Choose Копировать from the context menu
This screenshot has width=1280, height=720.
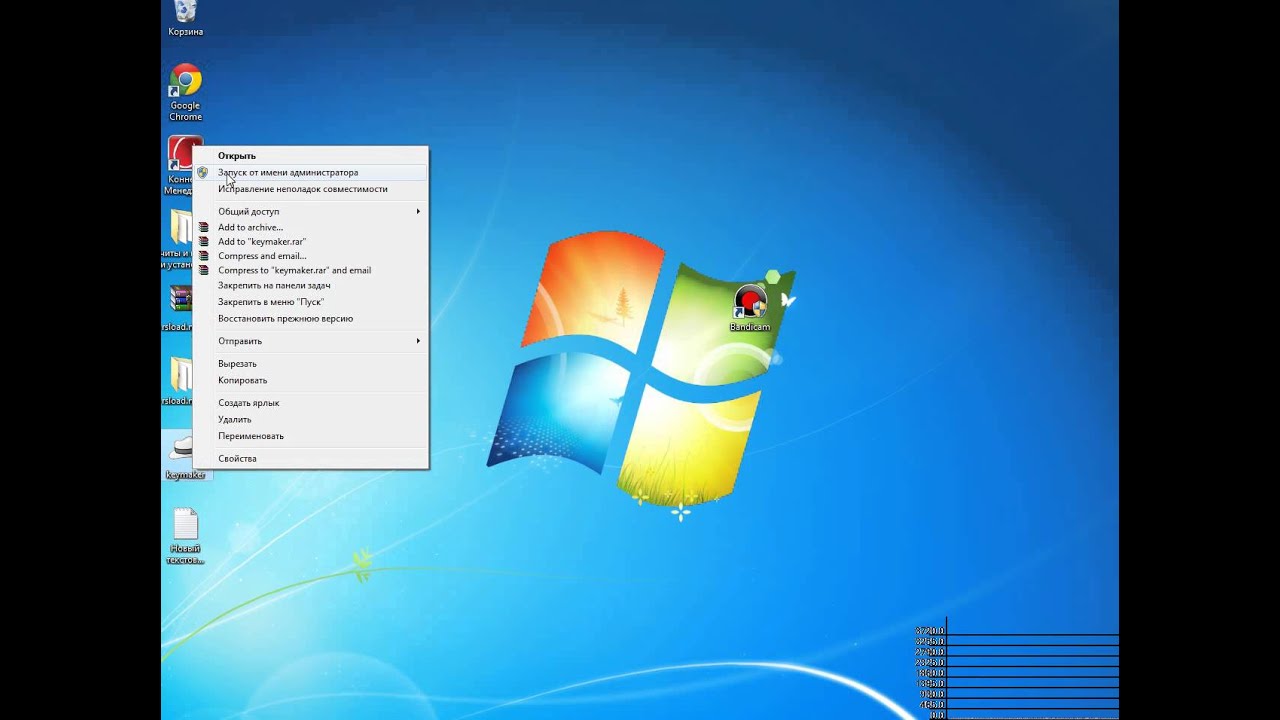click(x=311, y=381)
